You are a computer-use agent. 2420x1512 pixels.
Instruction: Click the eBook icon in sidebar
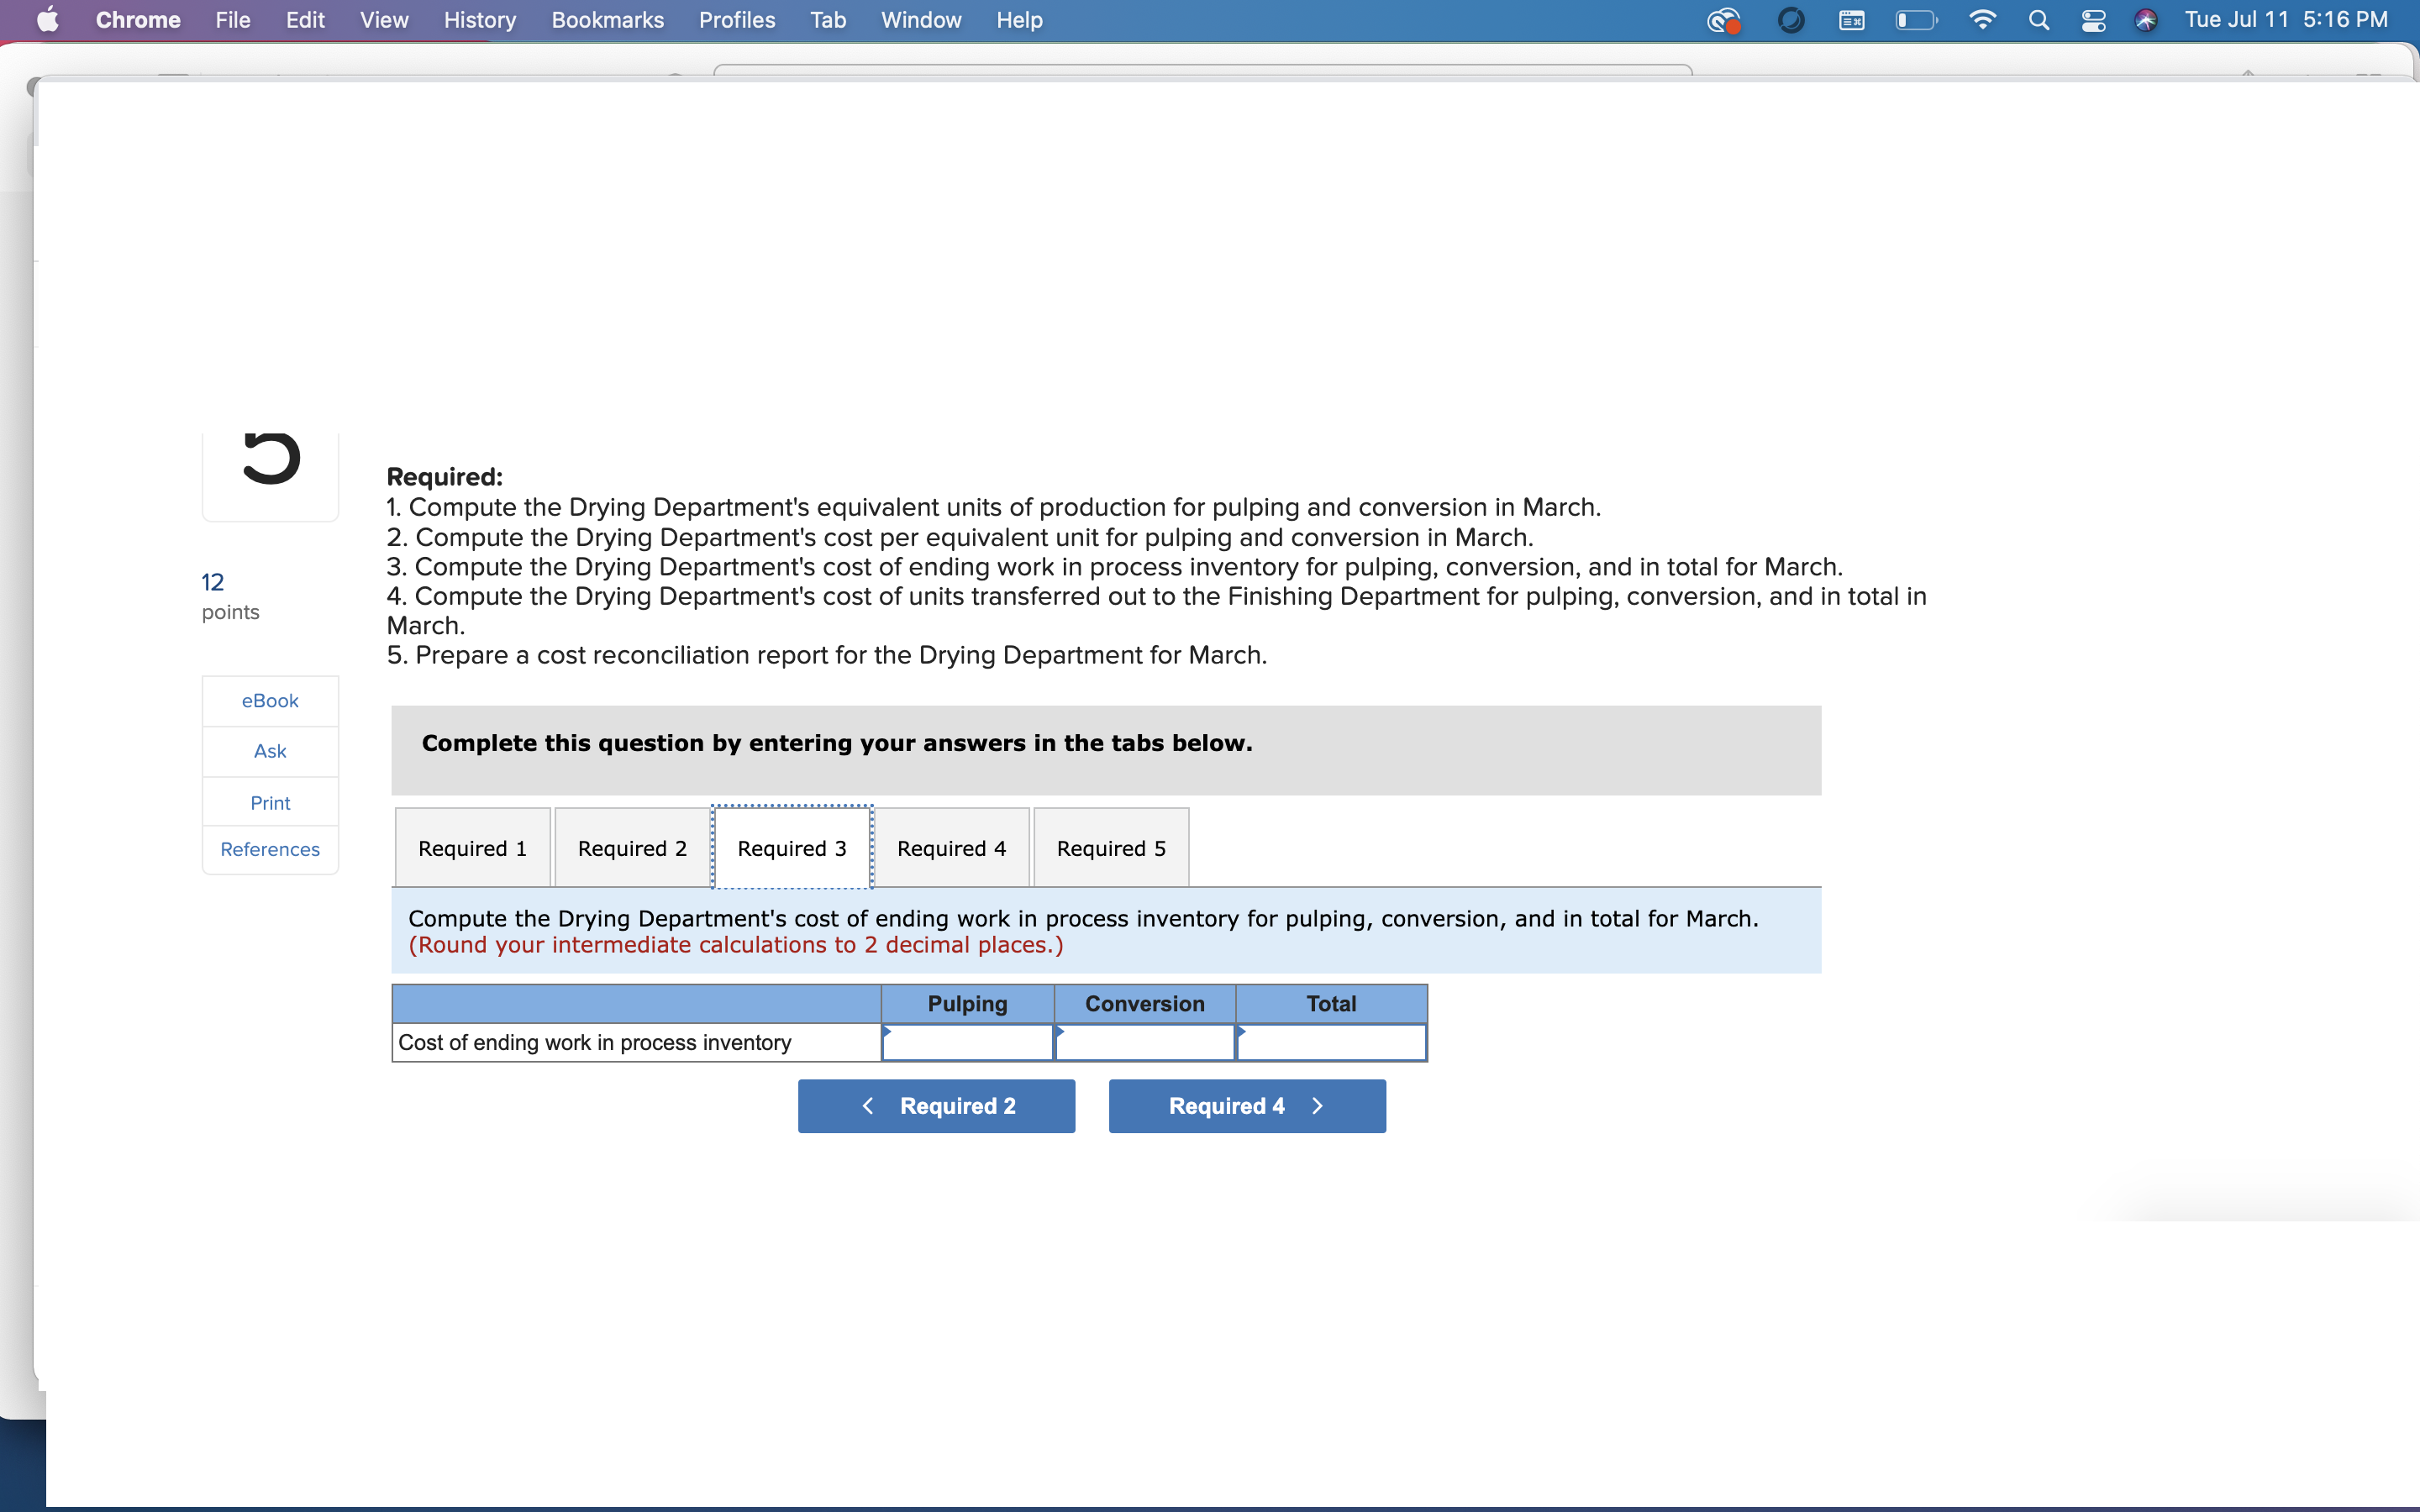click(x=268, y=701)
